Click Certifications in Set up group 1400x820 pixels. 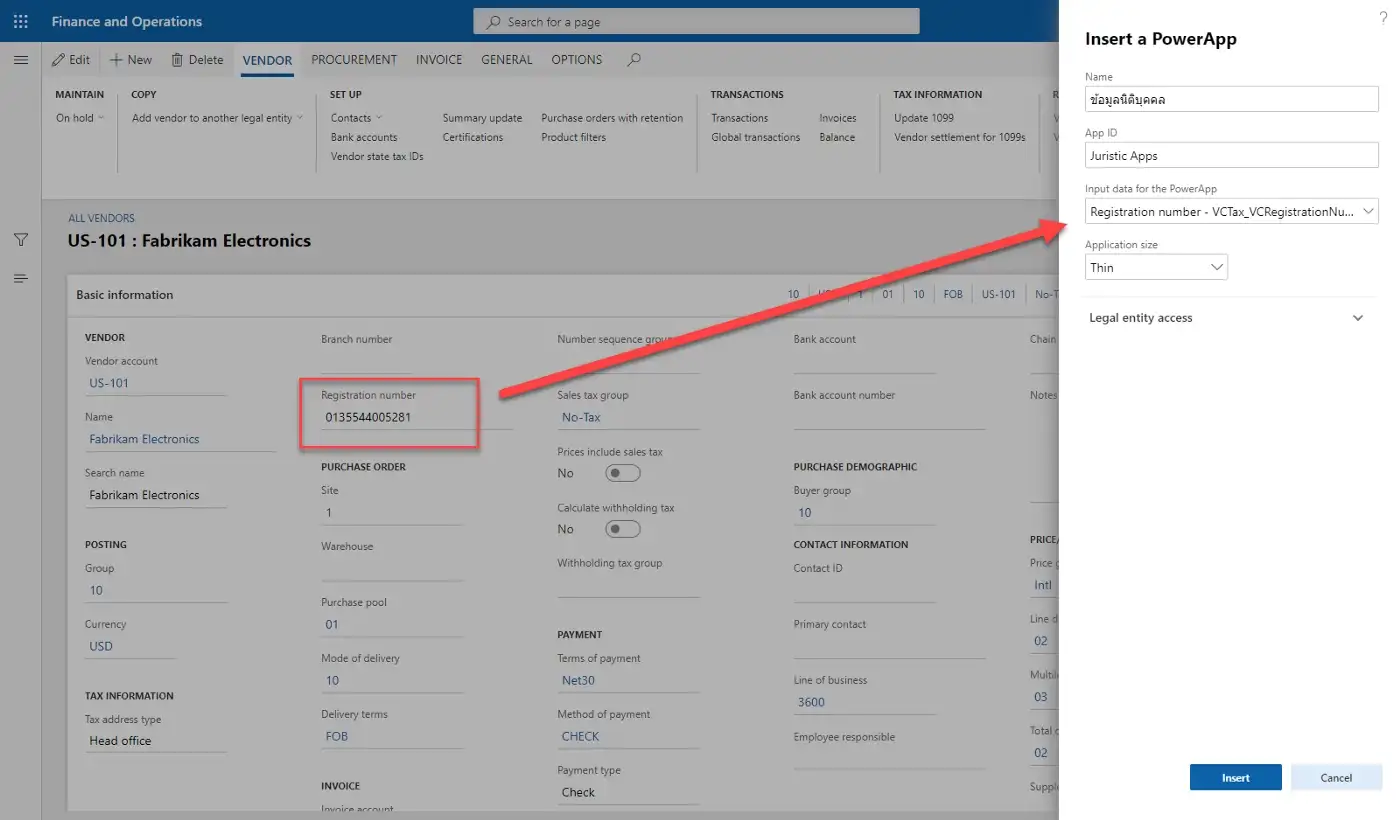tap(473, 137)
